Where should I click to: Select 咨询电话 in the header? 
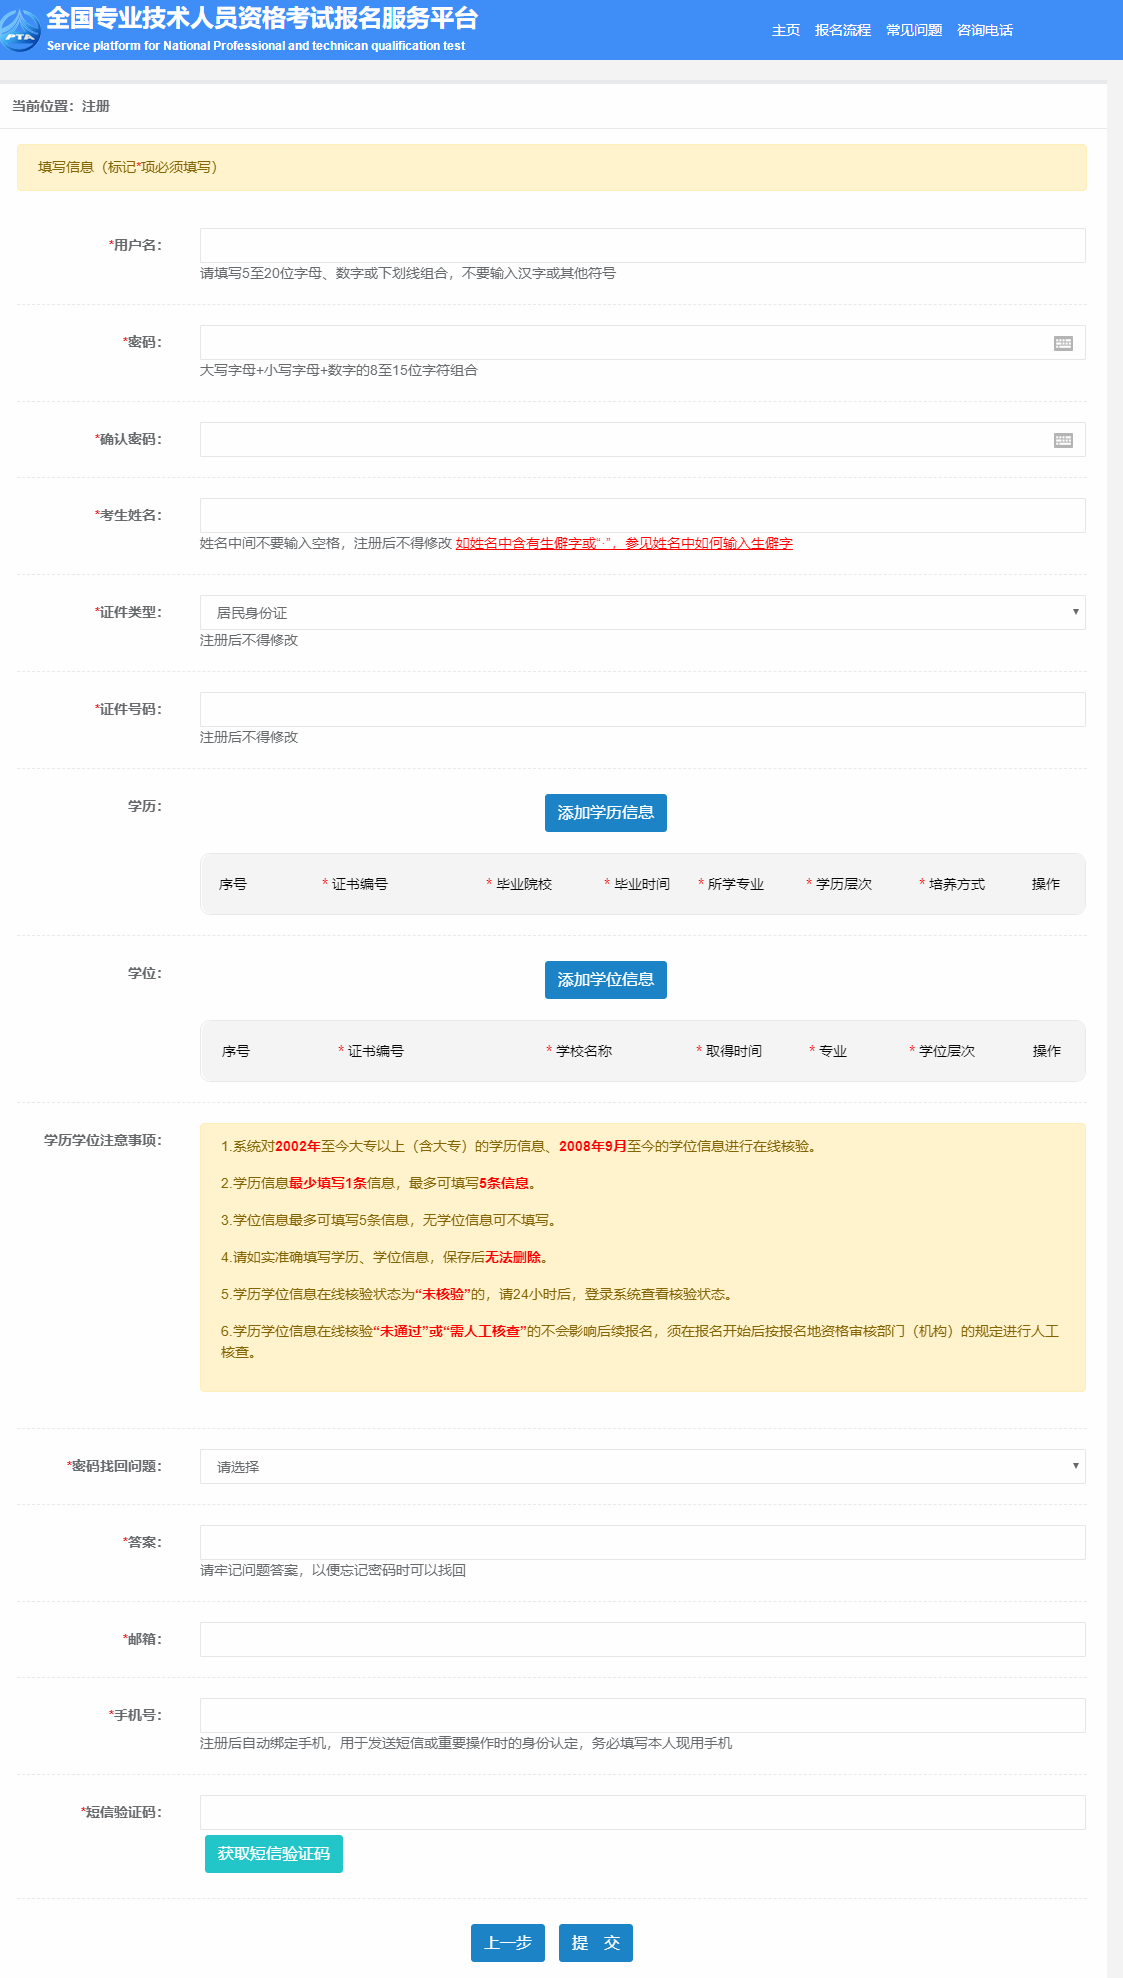pos(985,30)
